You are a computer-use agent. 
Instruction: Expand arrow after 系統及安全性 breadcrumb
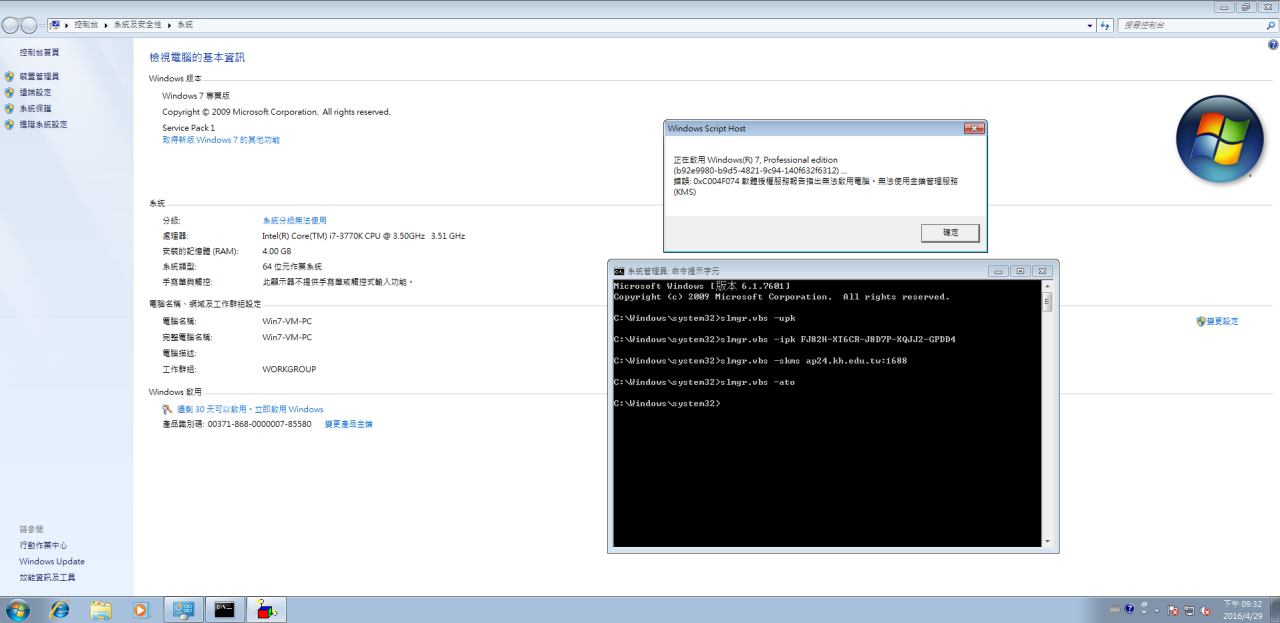pos(168,24)
